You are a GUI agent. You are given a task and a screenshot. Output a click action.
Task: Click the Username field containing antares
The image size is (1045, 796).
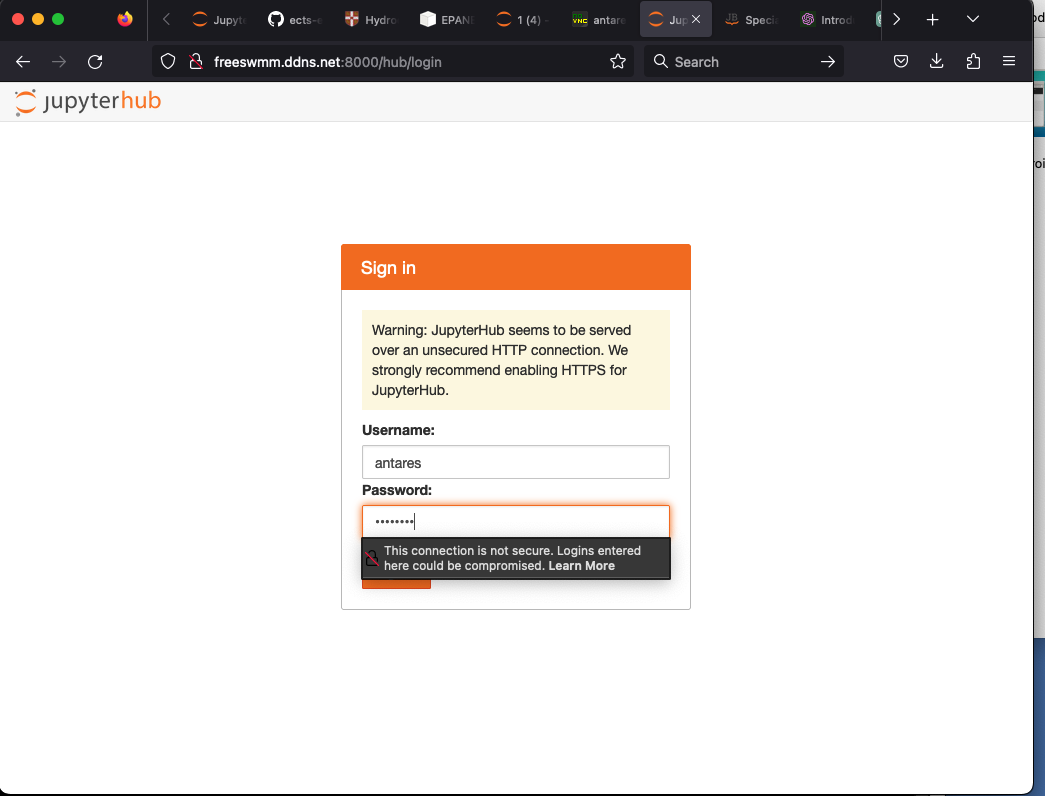516,462
